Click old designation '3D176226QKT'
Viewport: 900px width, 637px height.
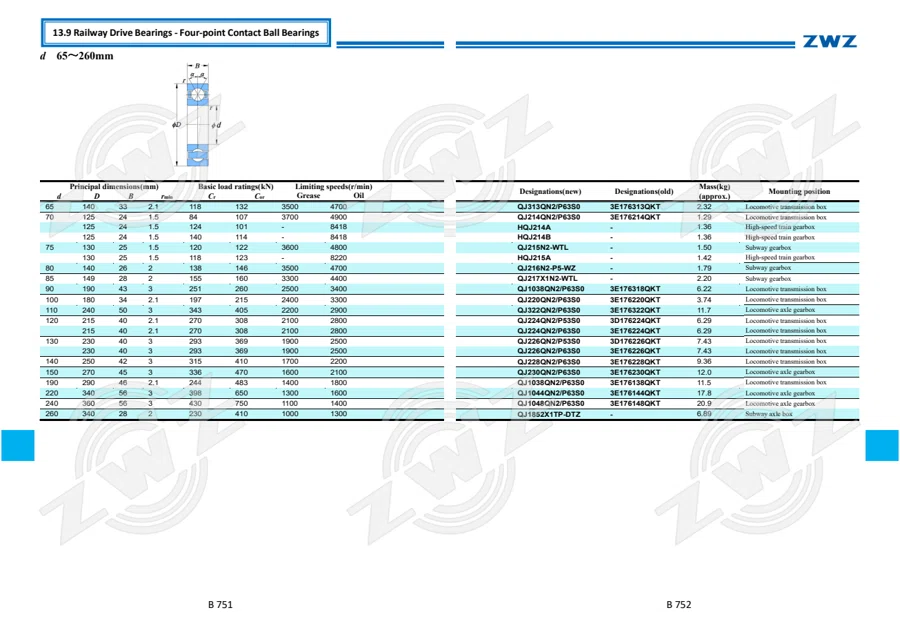tap(635, 341)
